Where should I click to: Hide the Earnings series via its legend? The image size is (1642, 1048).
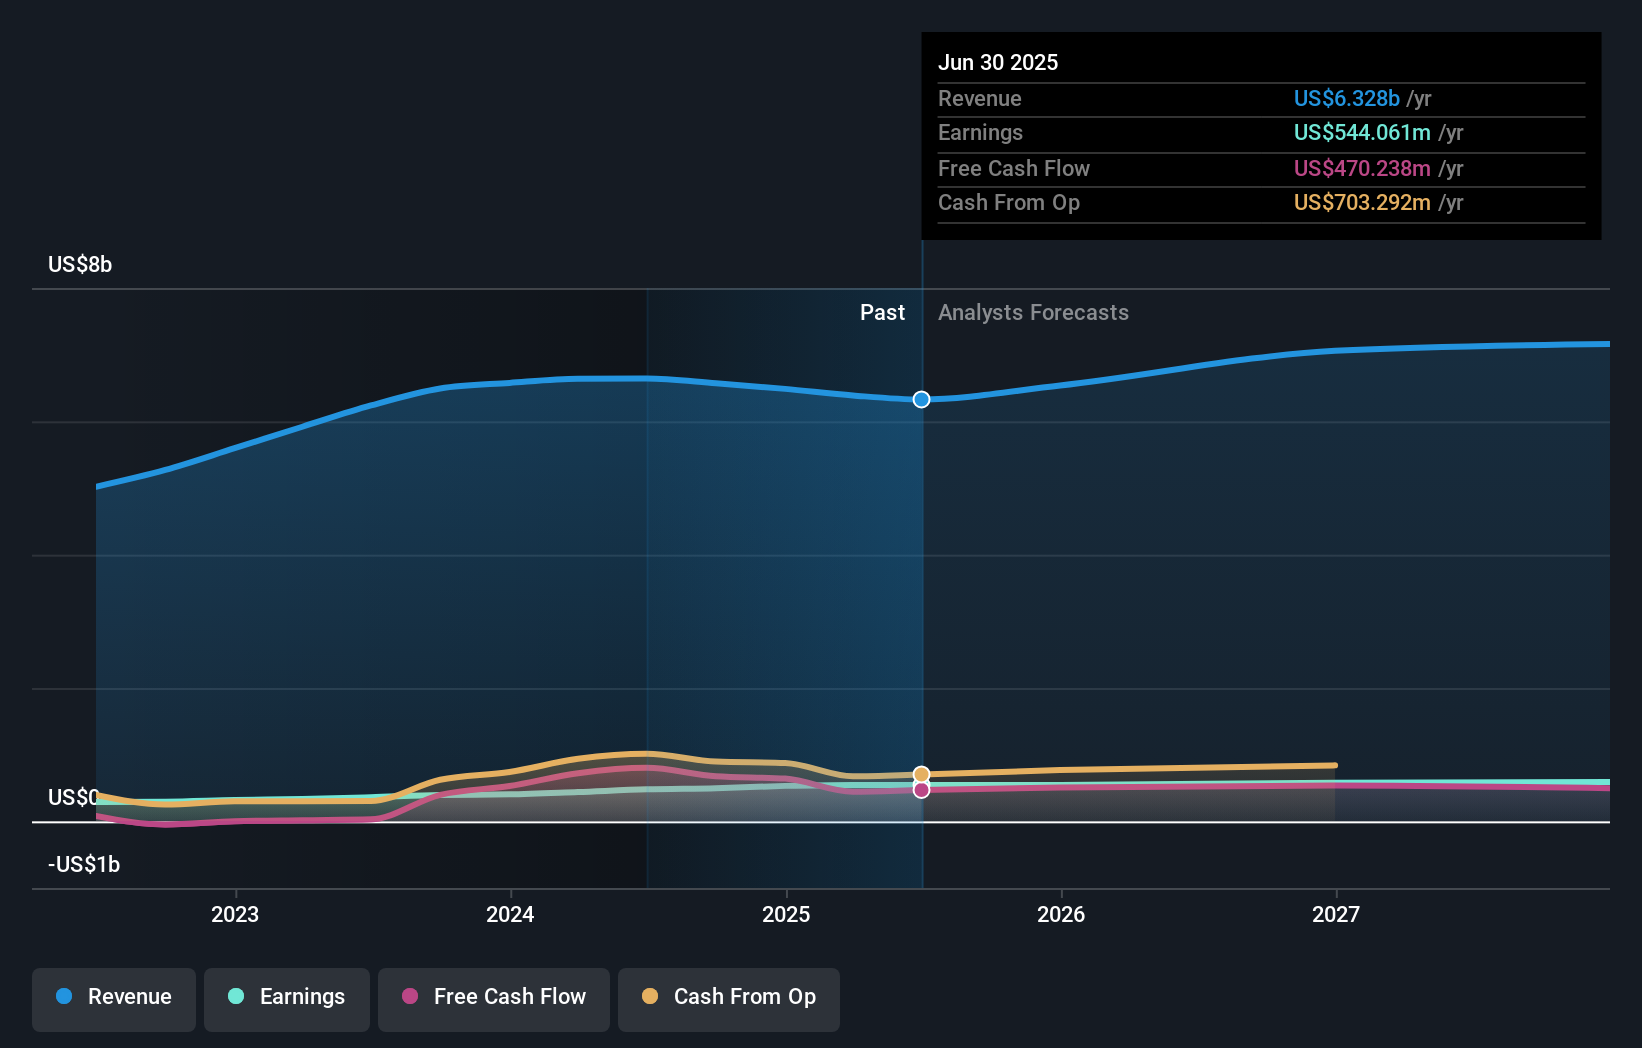[x=287, y=999]
